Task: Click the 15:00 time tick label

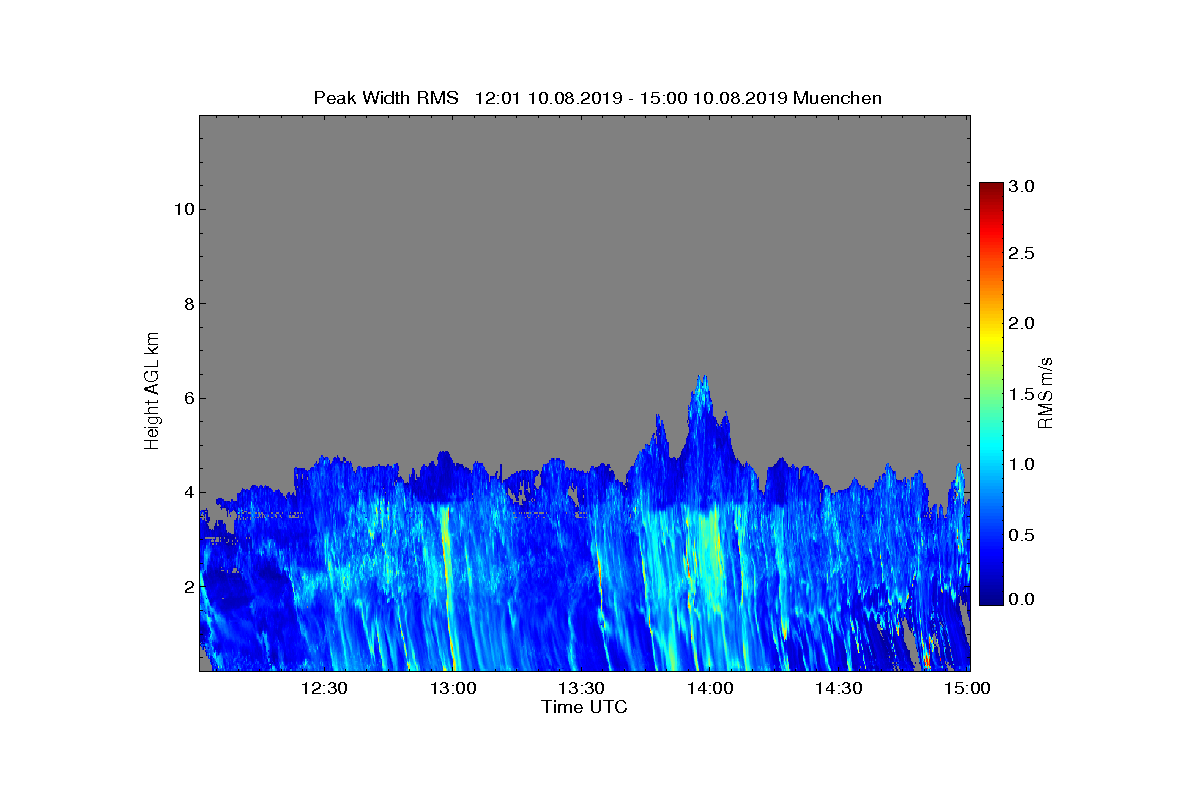Action: pyautogui.click(x=967, y=688)
